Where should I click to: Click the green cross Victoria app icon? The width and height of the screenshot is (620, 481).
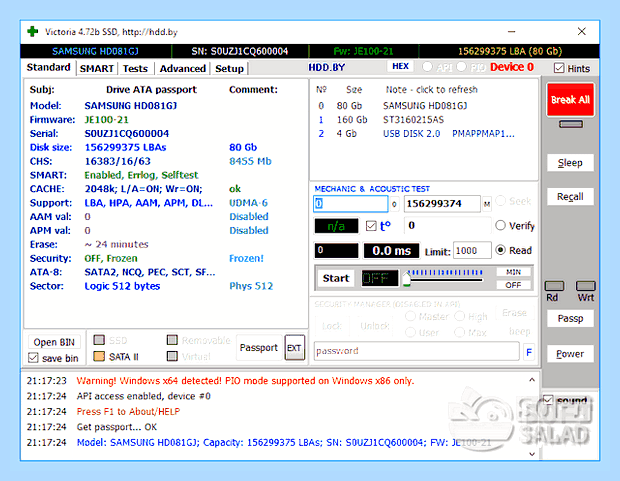32,32
